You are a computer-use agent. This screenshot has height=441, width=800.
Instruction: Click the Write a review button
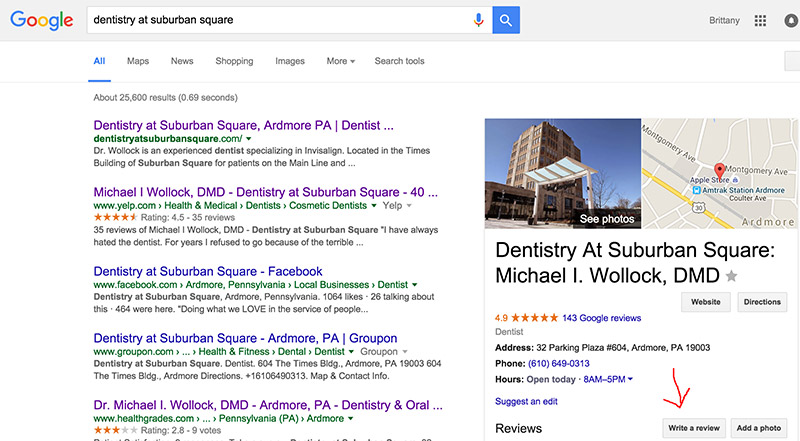(694, 428)
